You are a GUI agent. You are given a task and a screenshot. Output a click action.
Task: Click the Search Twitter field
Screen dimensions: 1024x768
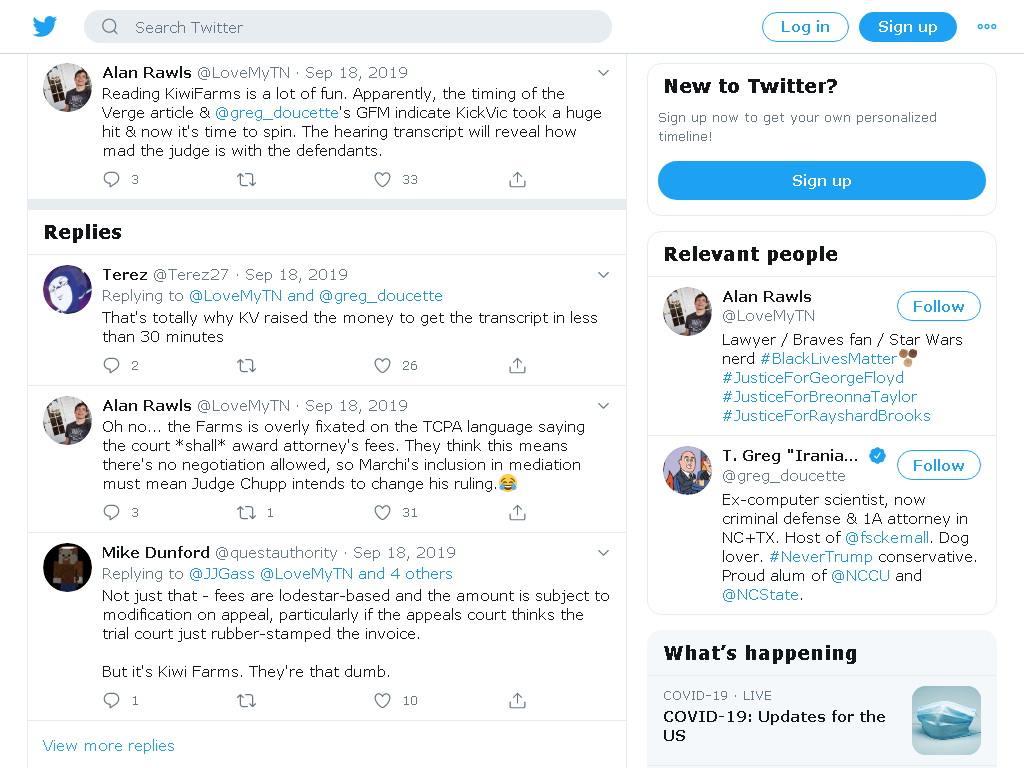[347, 27]
